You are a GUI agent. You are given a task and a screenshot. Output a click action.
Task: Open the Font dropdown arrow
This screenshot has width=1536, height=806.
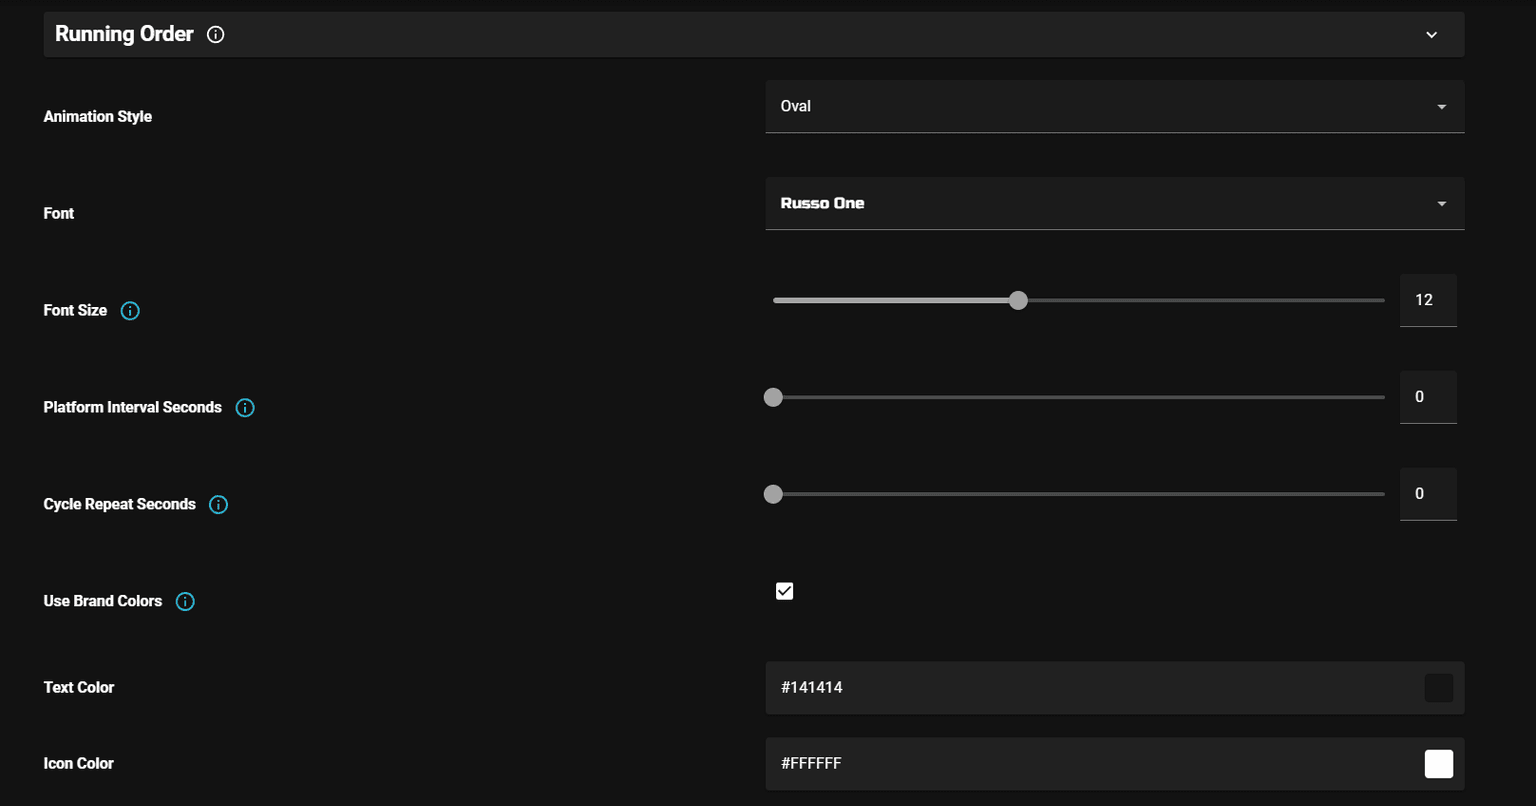point(1441,203)
